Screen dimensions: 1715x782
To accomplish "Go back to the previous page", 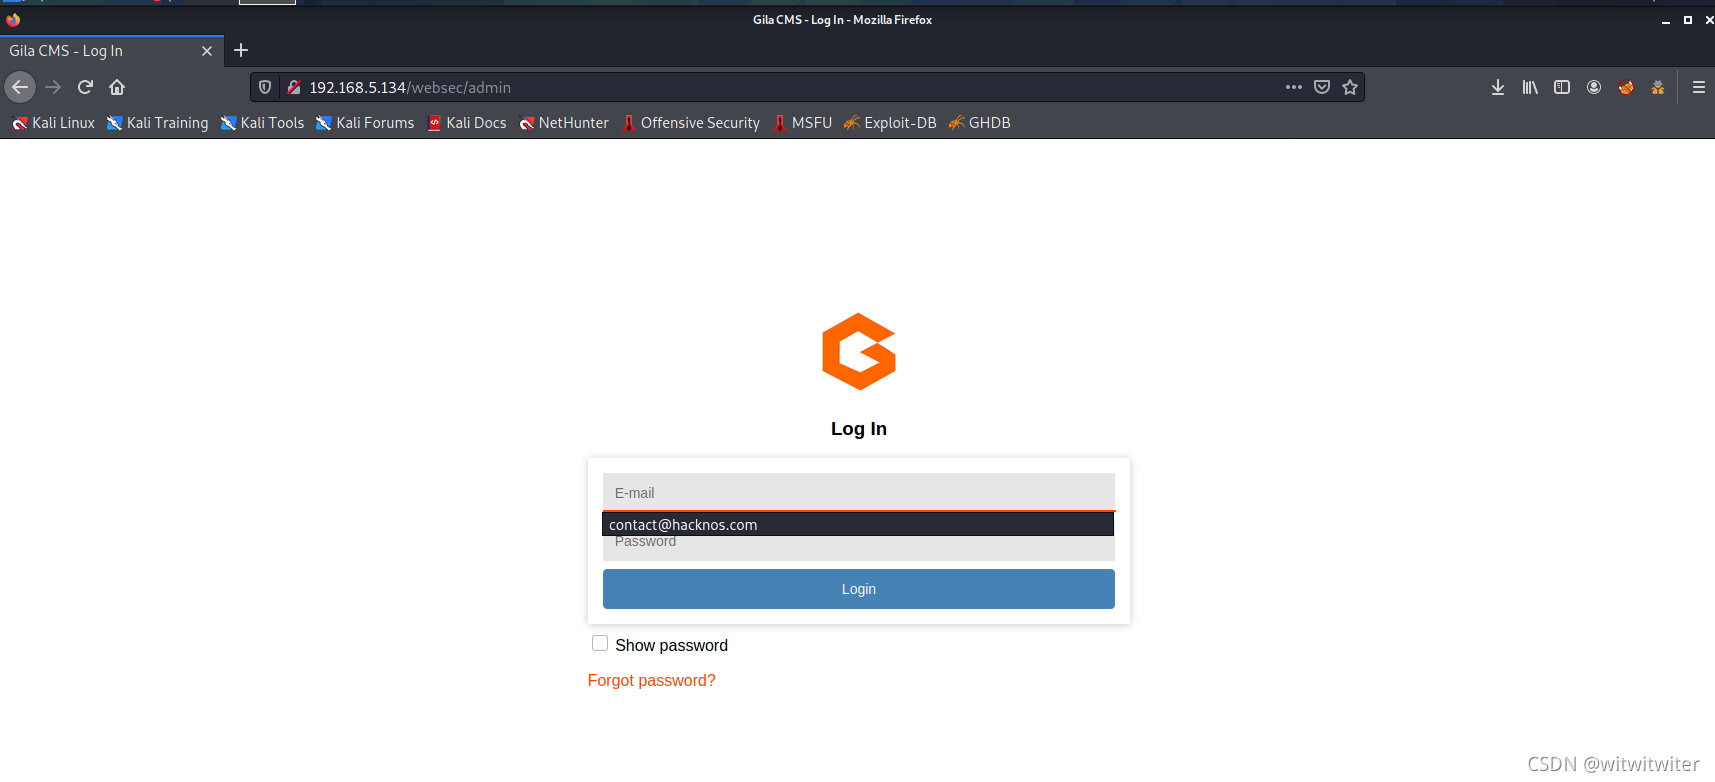I will click(20, 87).
